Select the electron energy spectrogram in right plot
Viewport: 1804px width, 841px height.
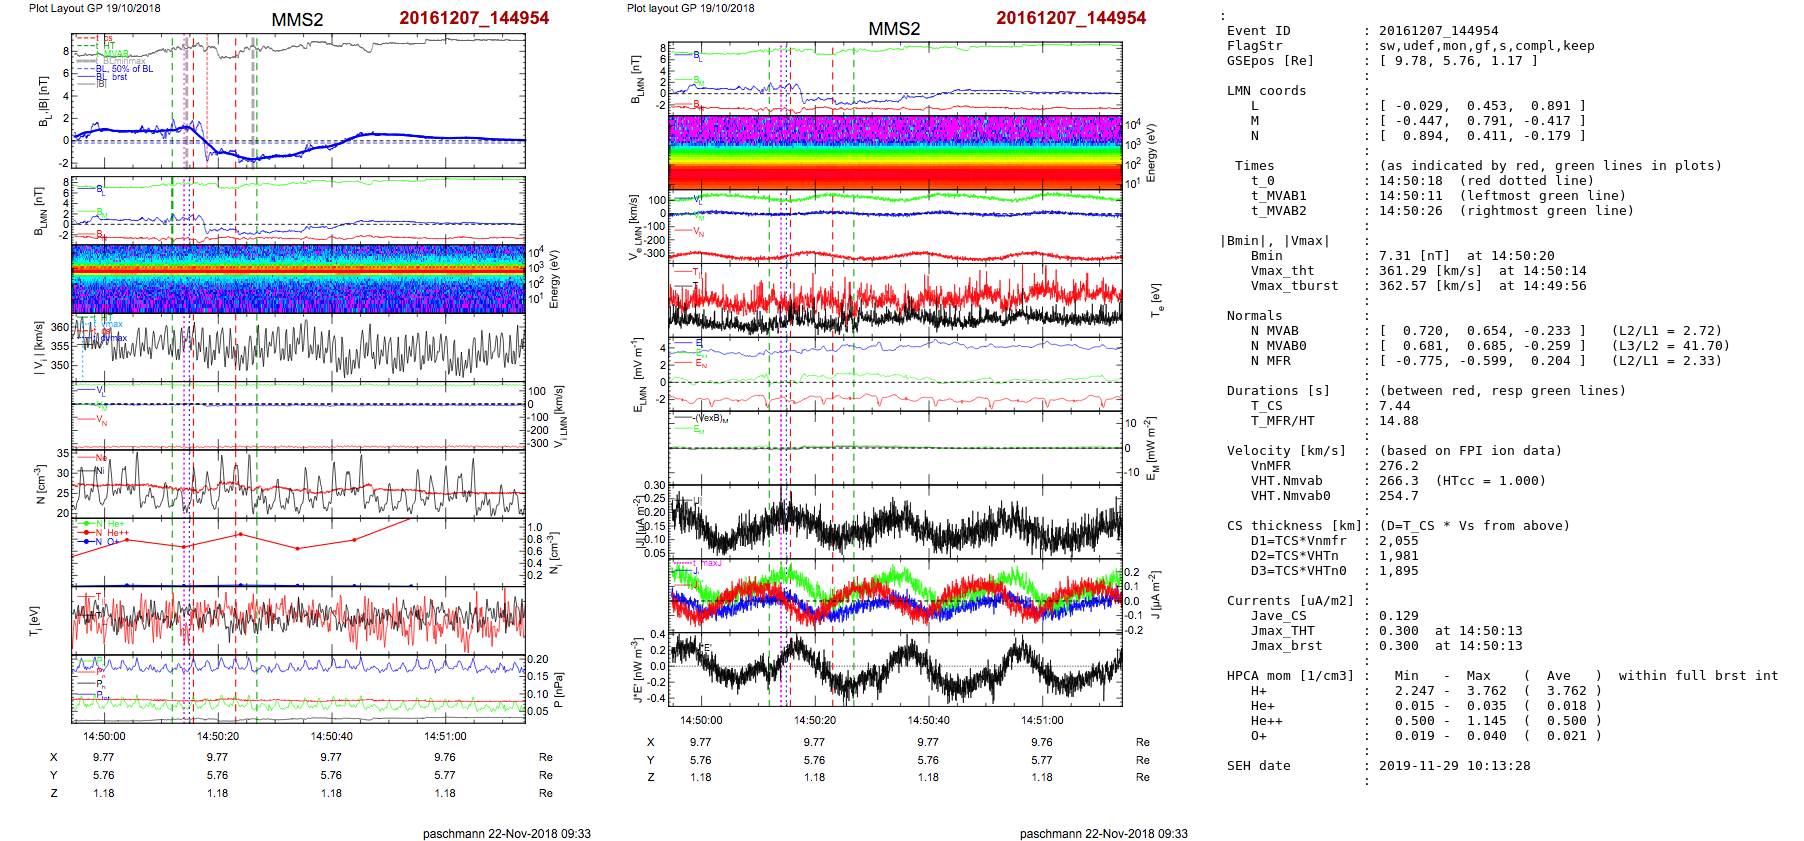click(895, 152)
